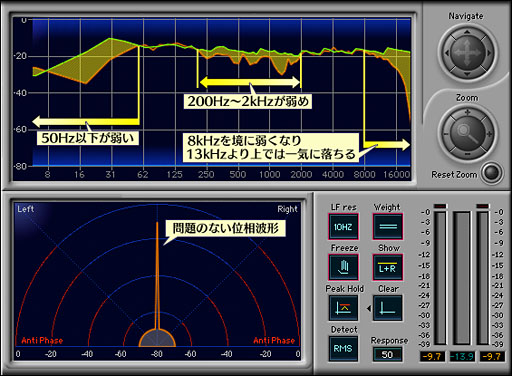Open the LF res 10HZ selector
The width and height of the screenshot is (512, 376).
click(343, 227)
